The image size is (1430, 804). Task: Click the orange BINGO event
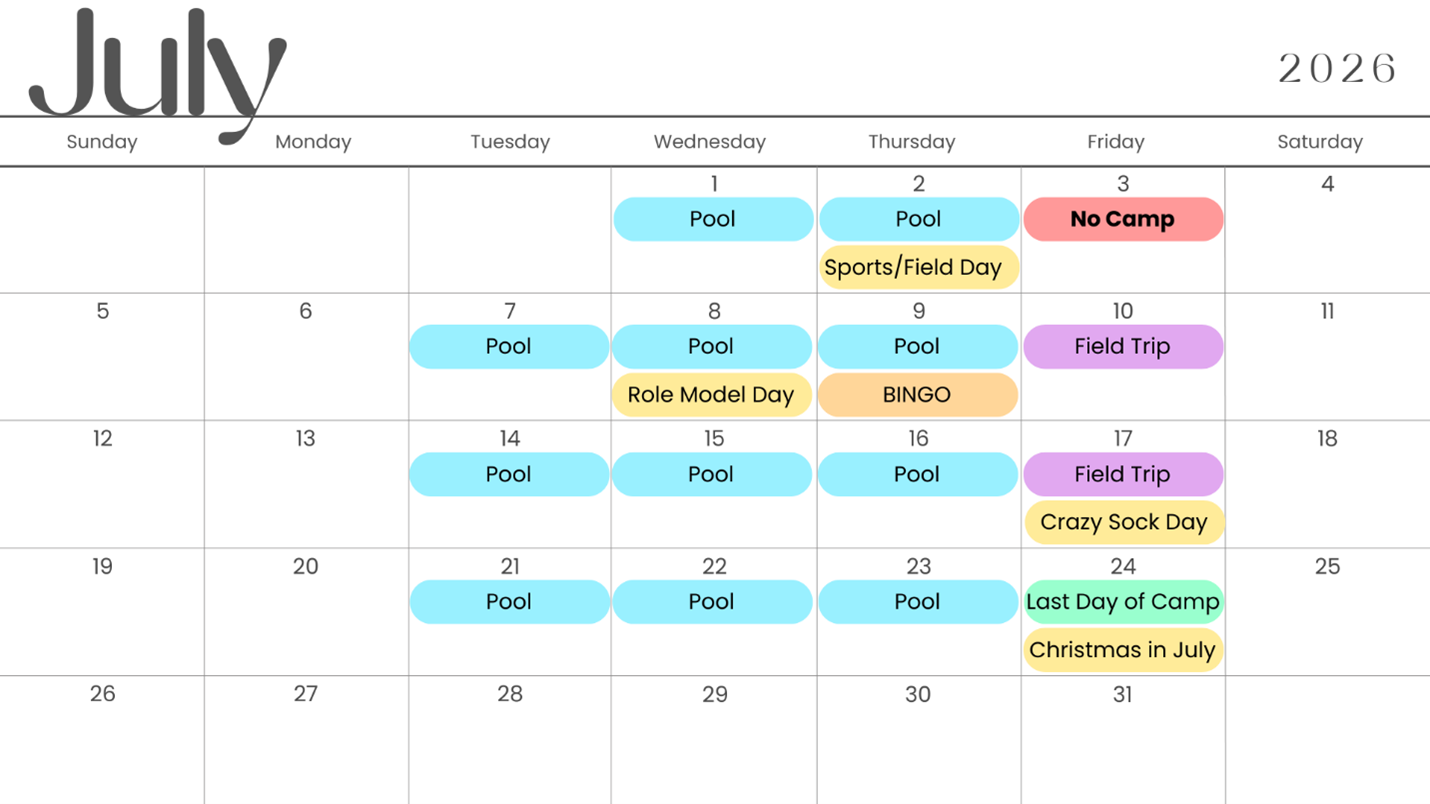918,395
